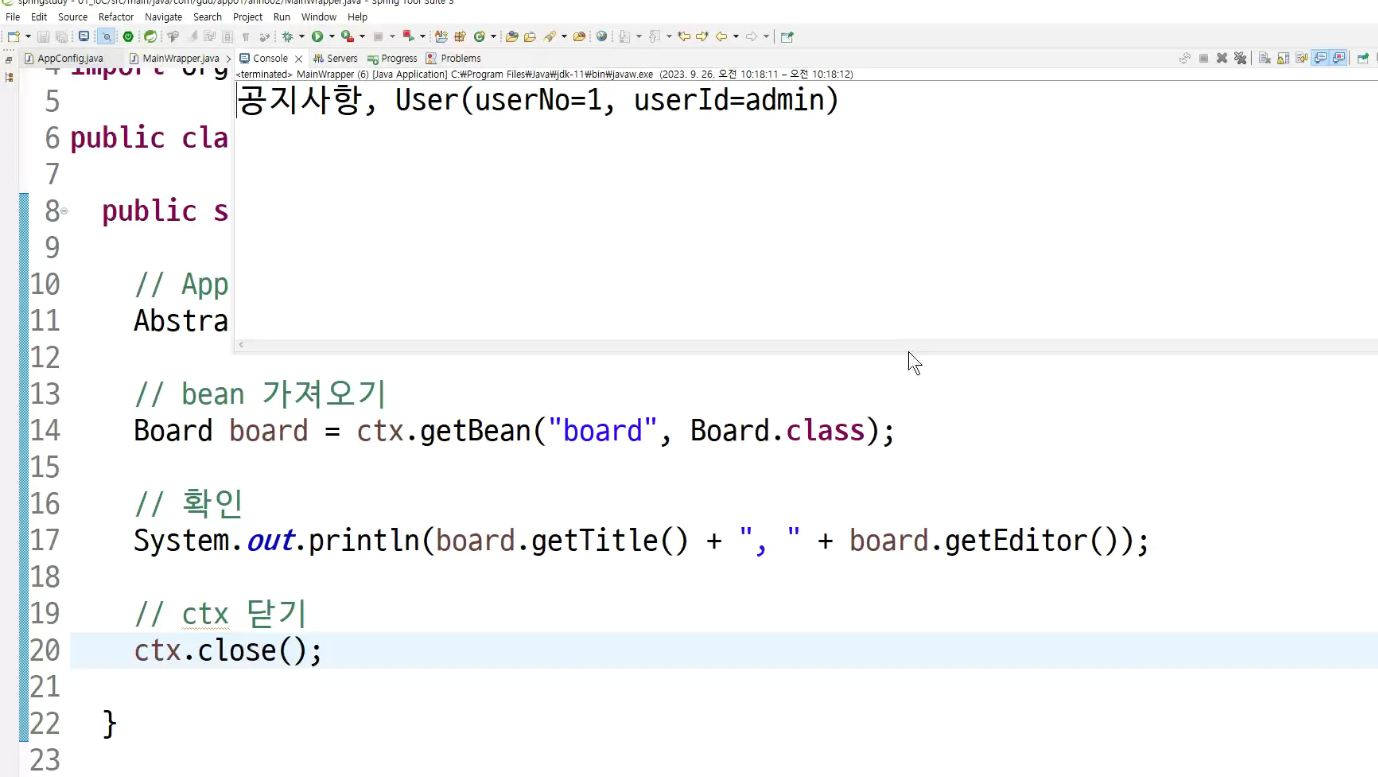The image size is (1378, 777).
Task: Click the Pin Editor icon
Action: coord(787,37)
